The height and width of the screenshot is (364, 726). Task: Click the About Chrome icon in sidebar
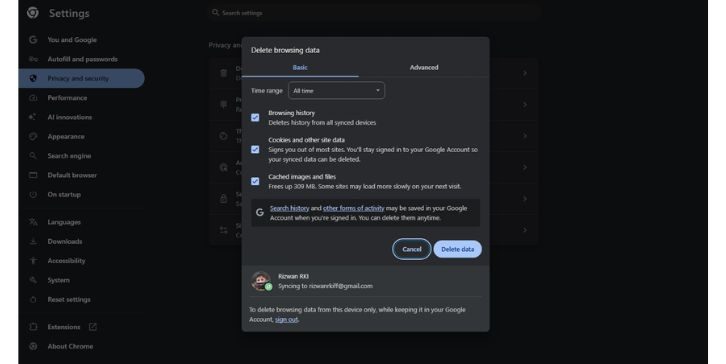pyautogui.click(x=33, y=346)
